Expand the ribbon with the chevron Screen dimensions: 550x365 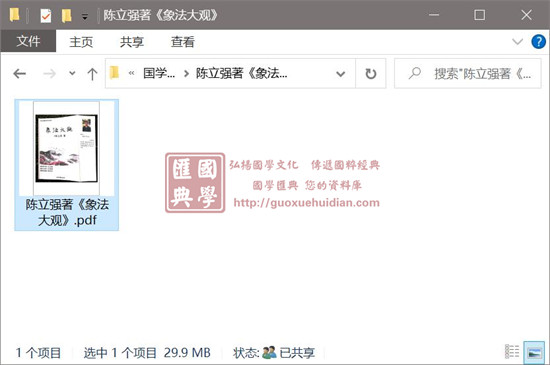click(x=517, y=42)
